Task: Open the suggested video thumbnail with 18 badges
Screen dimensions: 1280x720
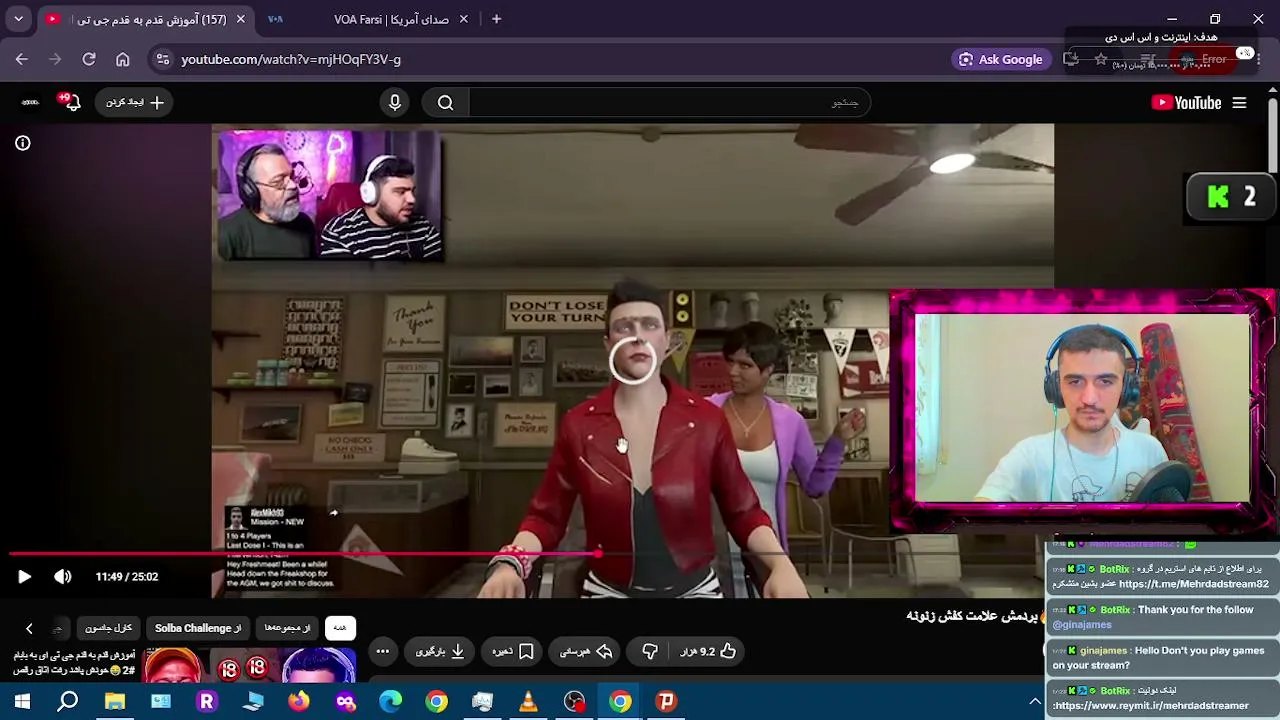Action: (250, 665)
